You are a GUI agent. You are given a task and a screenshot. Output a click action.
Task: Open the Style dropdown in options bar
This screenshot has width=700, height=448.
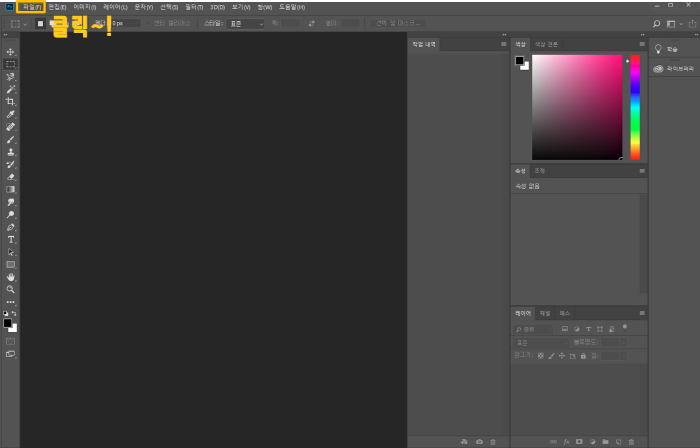pyautogui.click(x=246, y=24)
